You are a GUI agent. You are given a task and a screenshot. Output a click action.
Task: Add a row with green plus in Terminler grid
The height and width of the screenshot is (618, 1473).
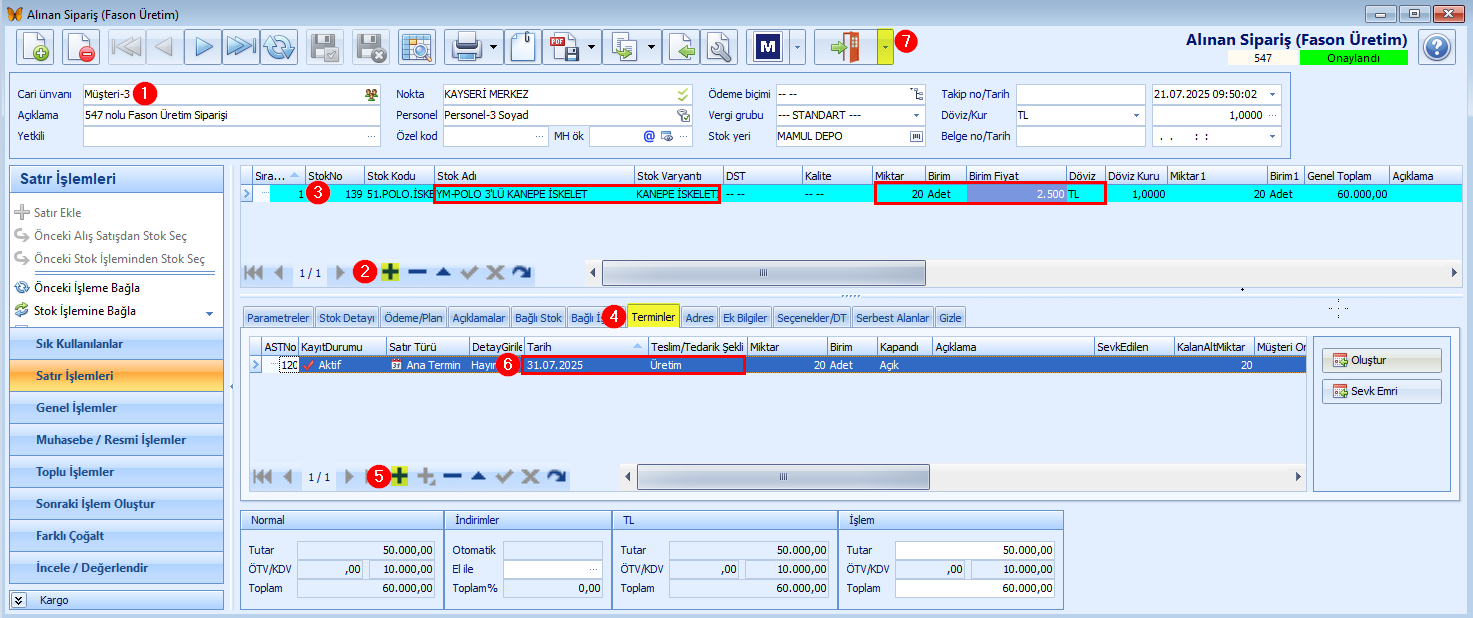tap(399, 477)
